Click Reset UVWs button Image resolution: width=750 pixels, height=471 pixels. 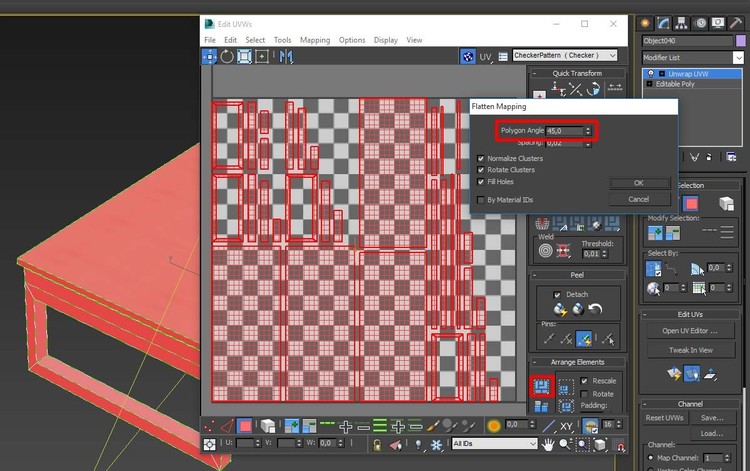[664, 418]
